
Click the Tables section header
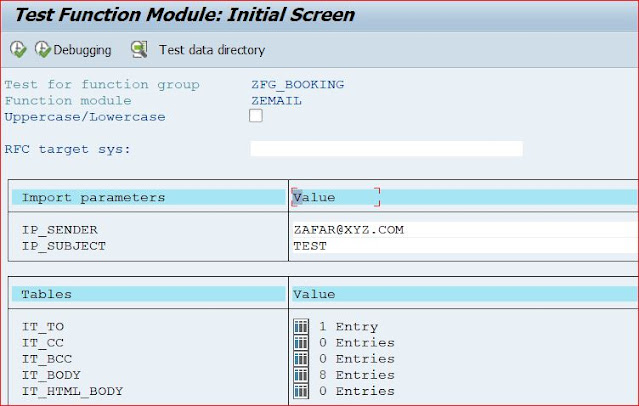149,294
